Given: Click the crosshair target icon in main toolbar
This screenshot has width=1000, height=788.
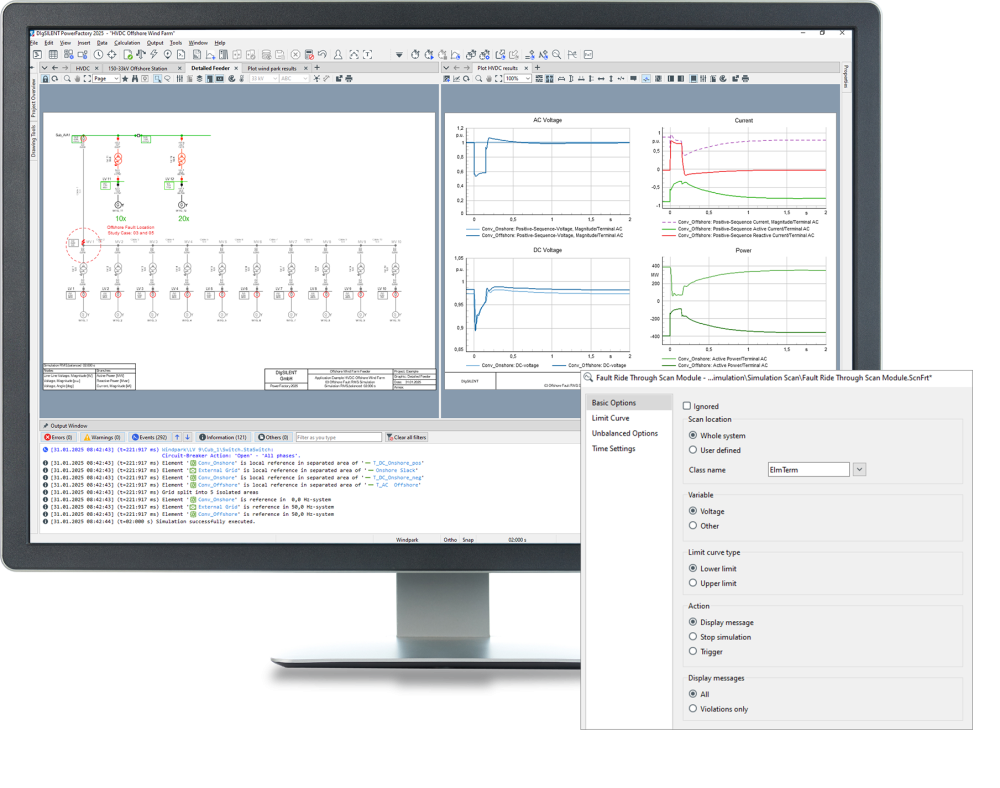Looking at the screenshot, I should tap(112, 55).
